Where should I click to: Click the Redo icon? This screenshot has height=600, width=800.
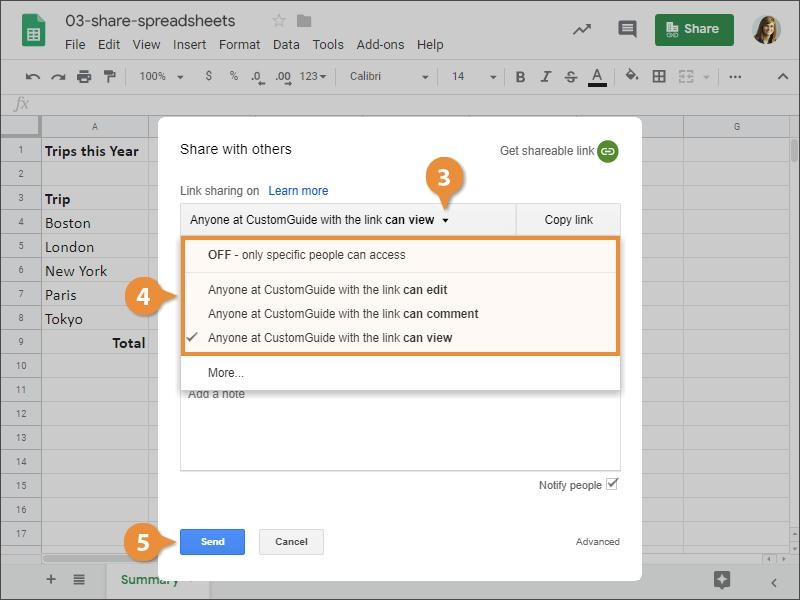pyautogui.click(x=58, y=77)
